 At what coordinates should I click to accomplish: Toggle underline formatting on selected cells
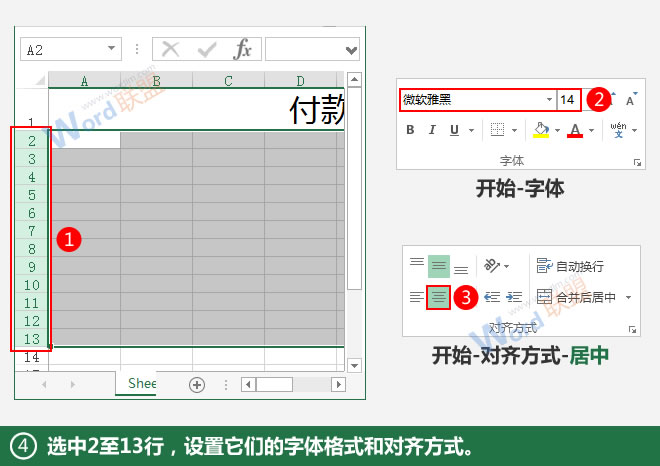[x=456, y=130]
